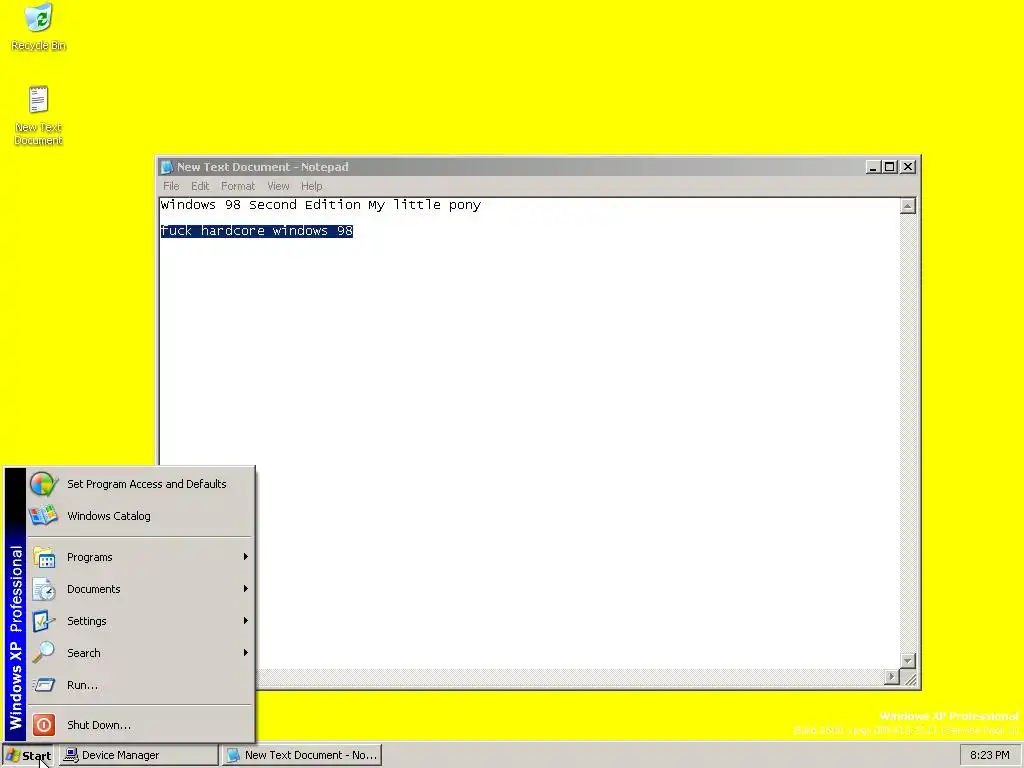
Task: Open the Edit menu in Notepad
Action: pyautogui.click(x=200, y=186)
